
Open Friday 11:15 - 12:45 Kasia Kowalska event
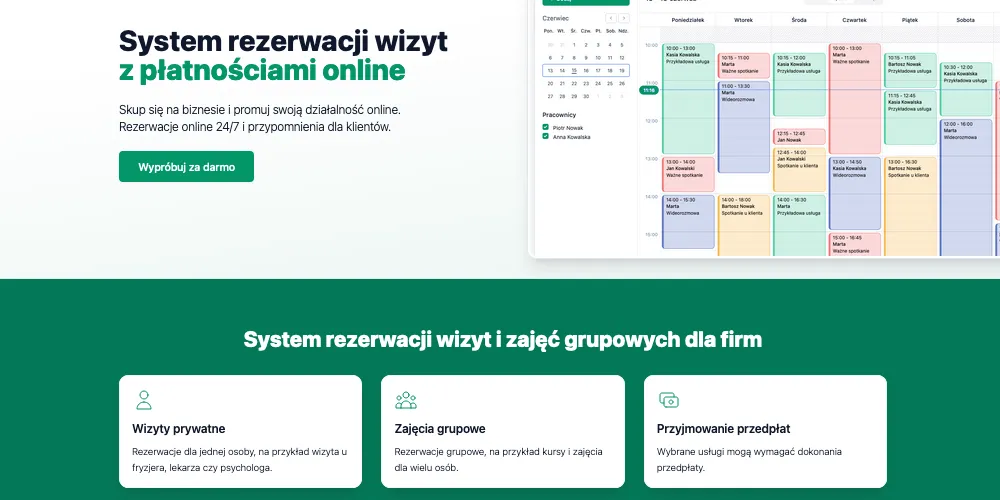click(x=910, y=118)
